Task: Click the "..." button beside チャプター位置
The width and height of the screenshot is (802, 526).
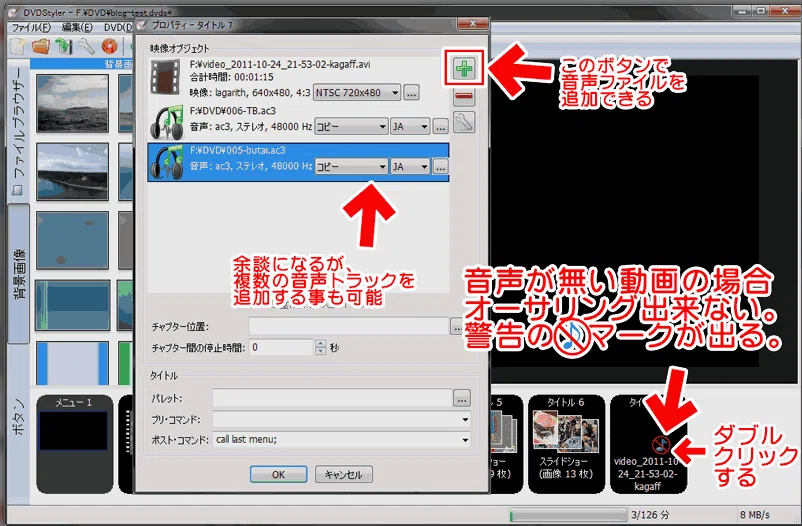Action: tap(457, 326)
